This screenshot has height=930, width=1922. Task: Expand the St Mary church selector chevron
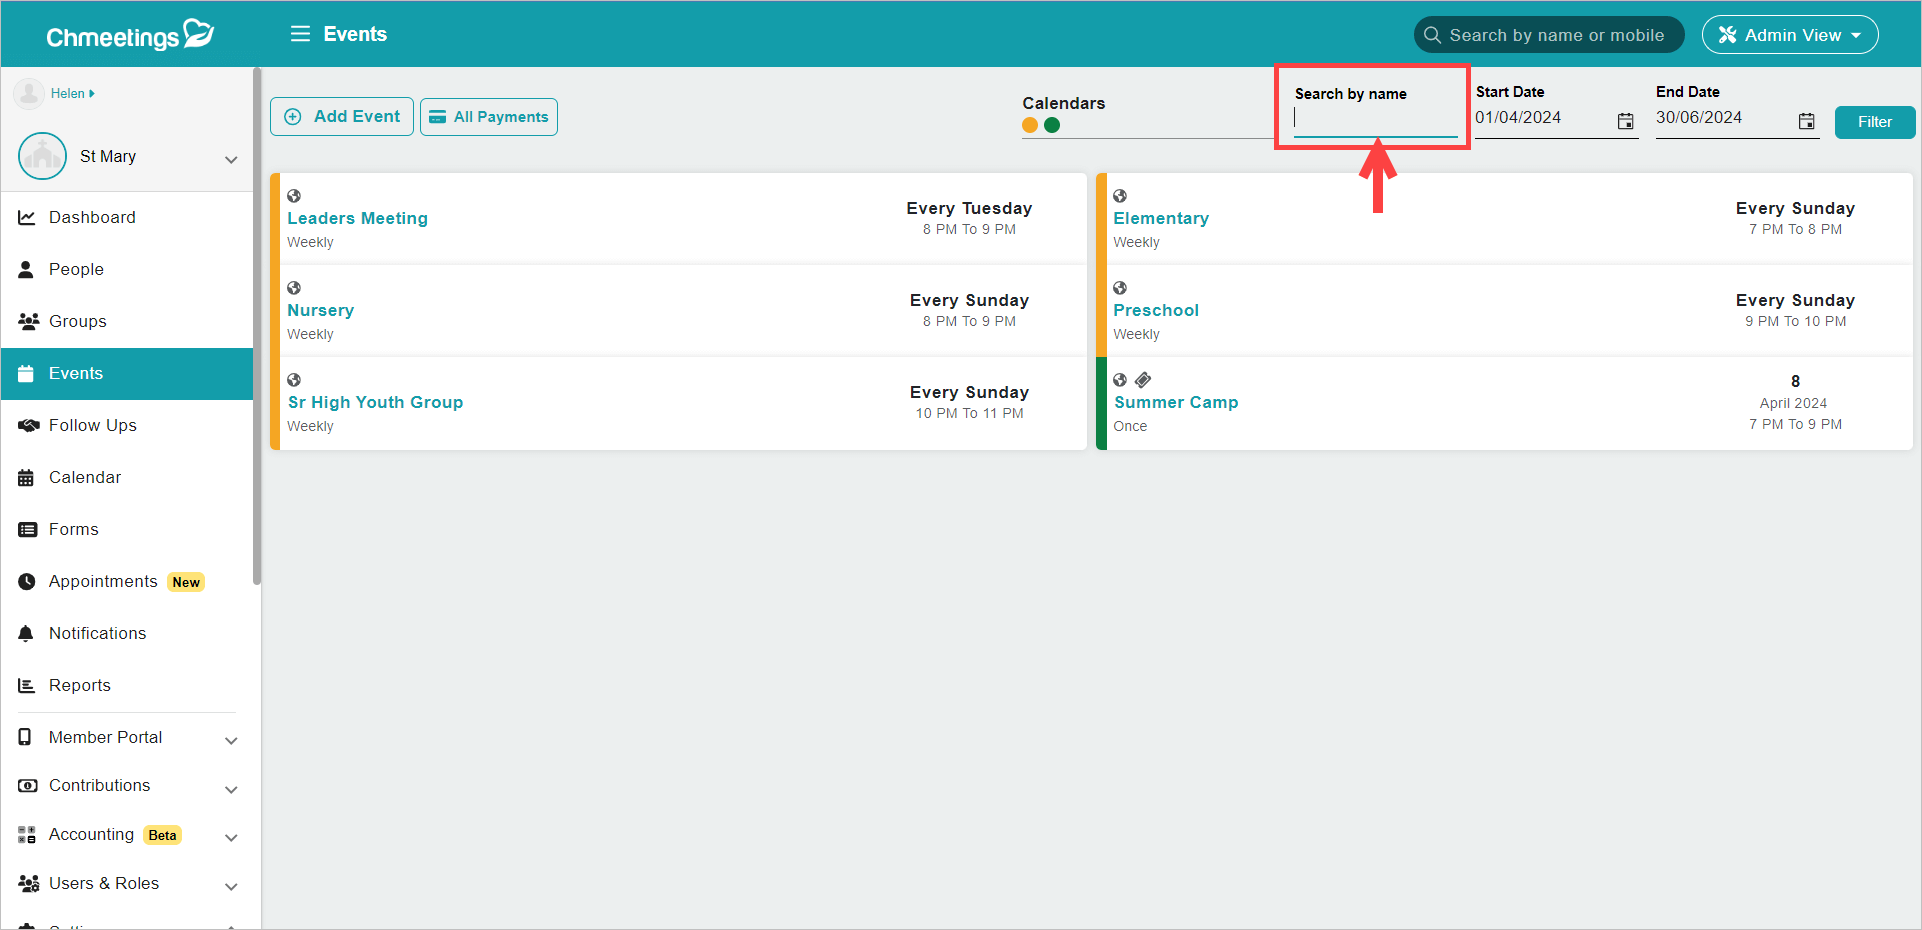click(231, 159)
